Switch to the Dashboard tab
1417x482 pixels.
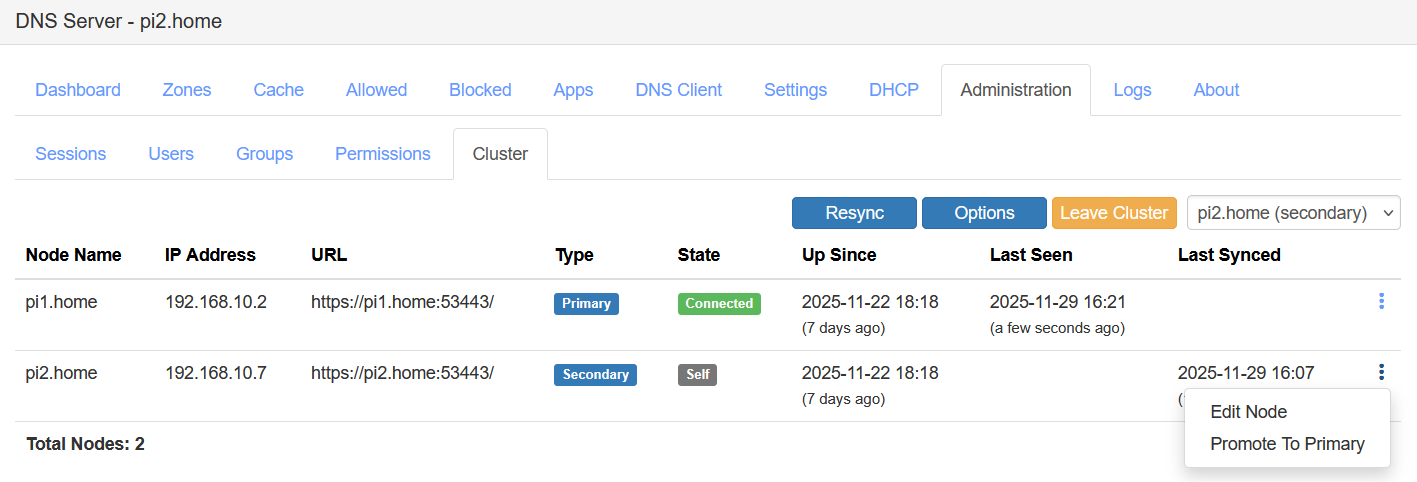point(78,90)
